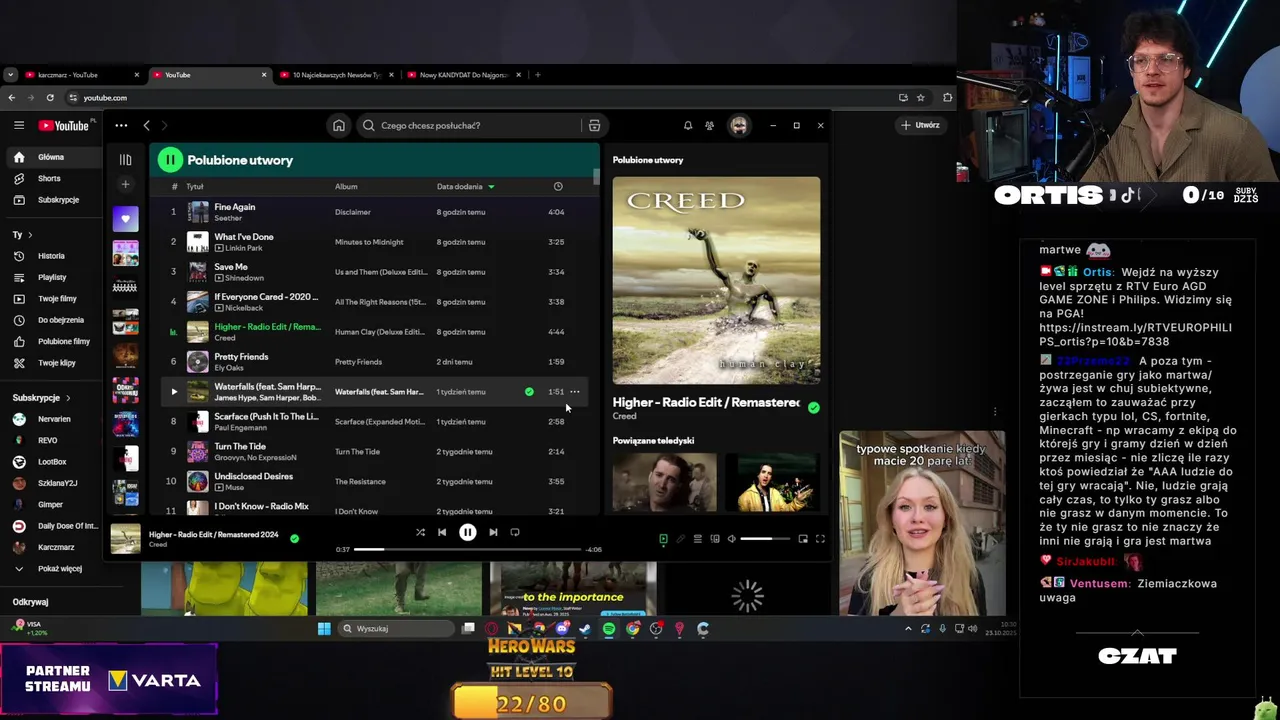Screen dimensions: 1280x720
Task: Seek in song progress bar
Action: [467, 549]
